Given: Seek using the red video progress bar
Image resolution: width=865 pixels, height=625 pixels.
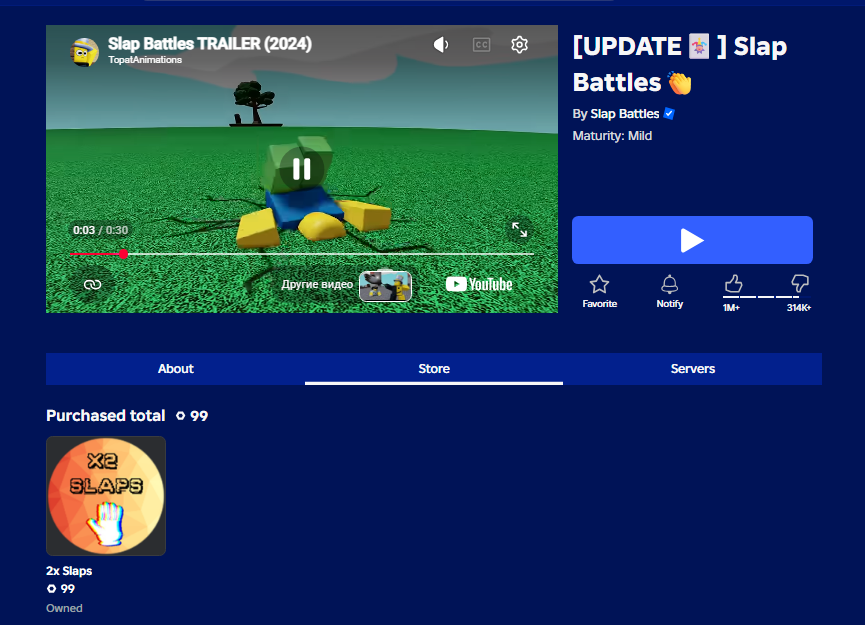Looking at the screenshot, I should [302, 254].
